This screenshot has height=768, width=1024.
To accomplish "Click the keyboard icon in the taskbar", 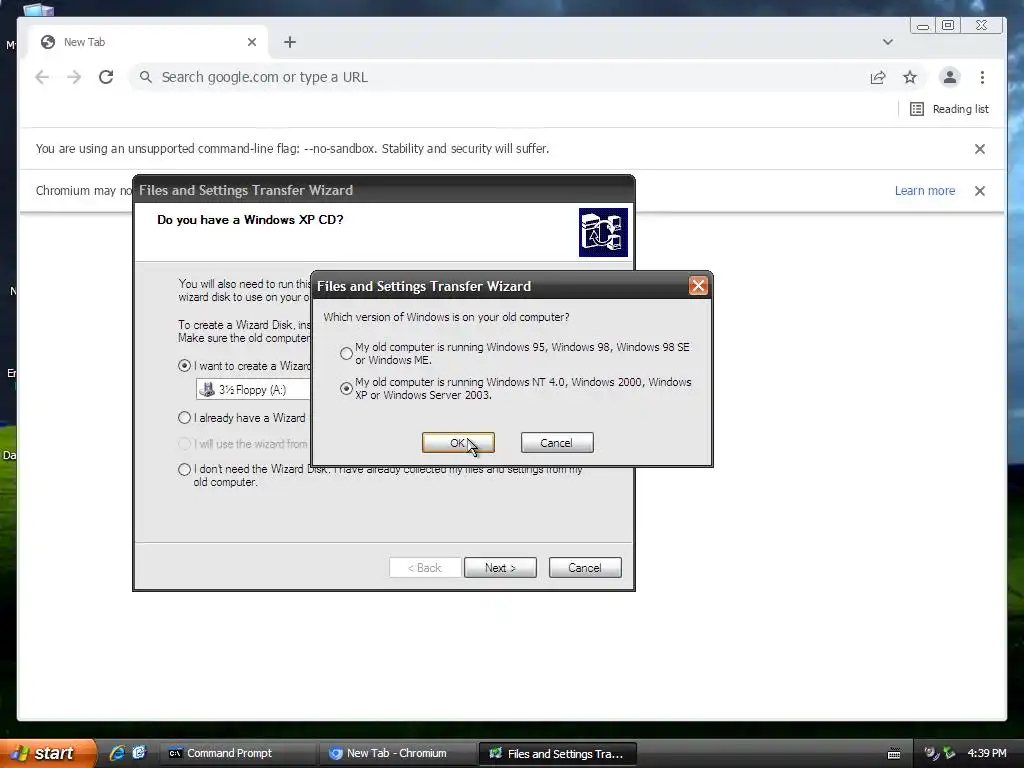I will [x=894, y=754].
